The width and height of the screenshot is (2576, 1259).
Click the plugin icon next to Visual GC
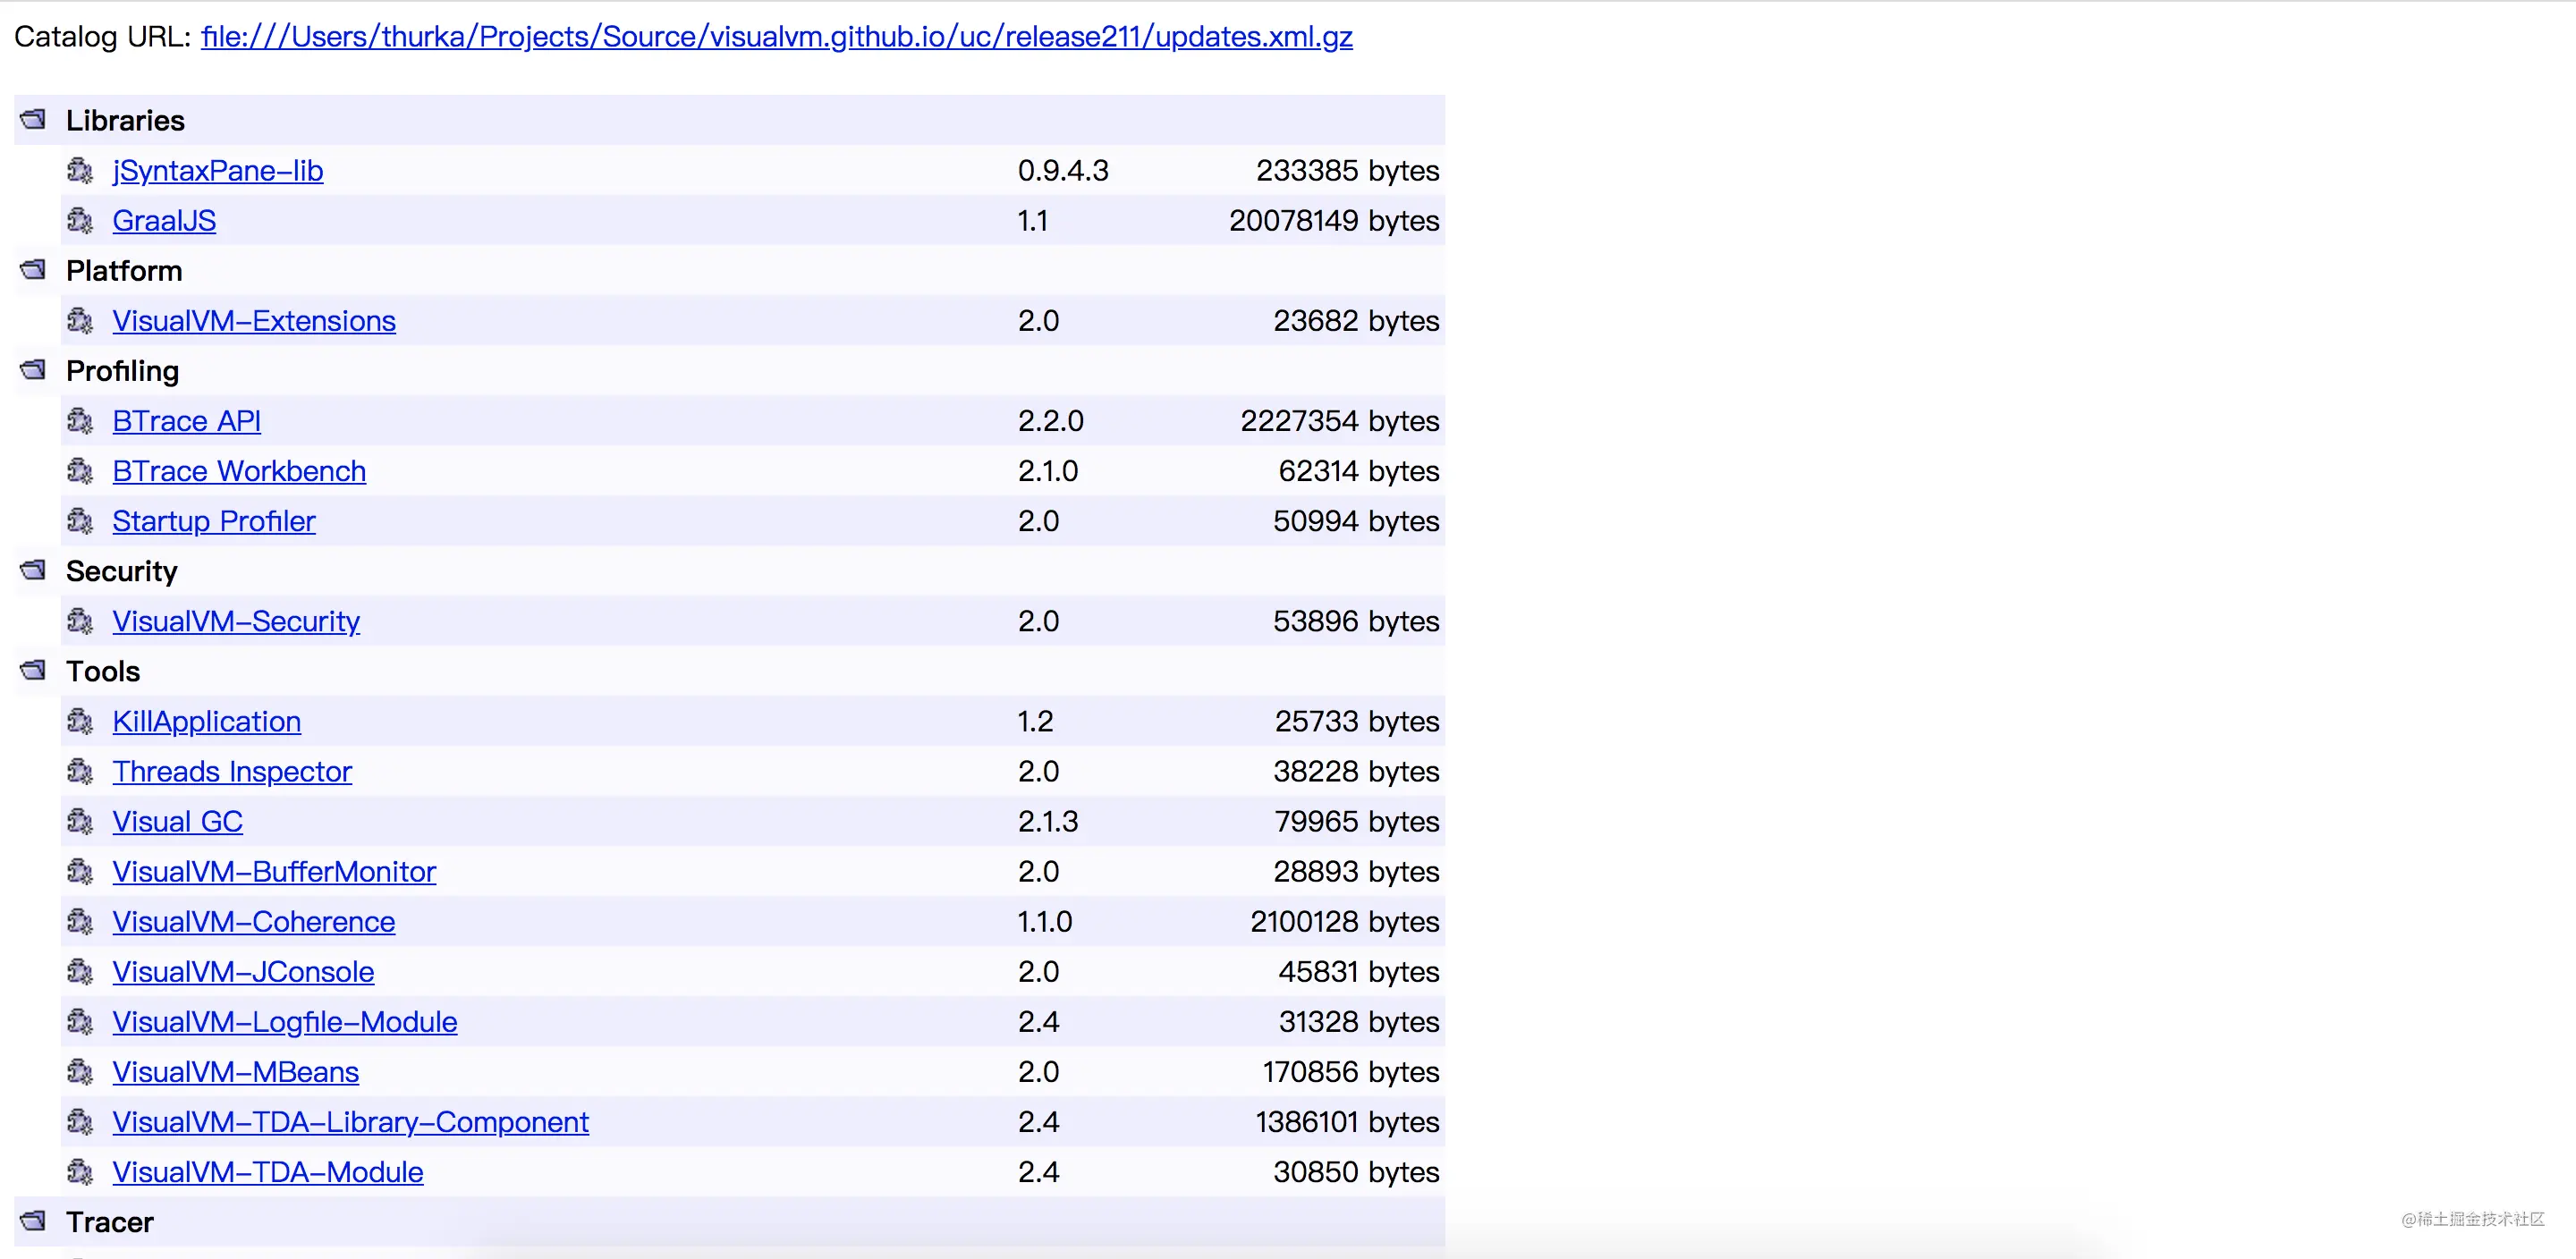coord(80,821)
